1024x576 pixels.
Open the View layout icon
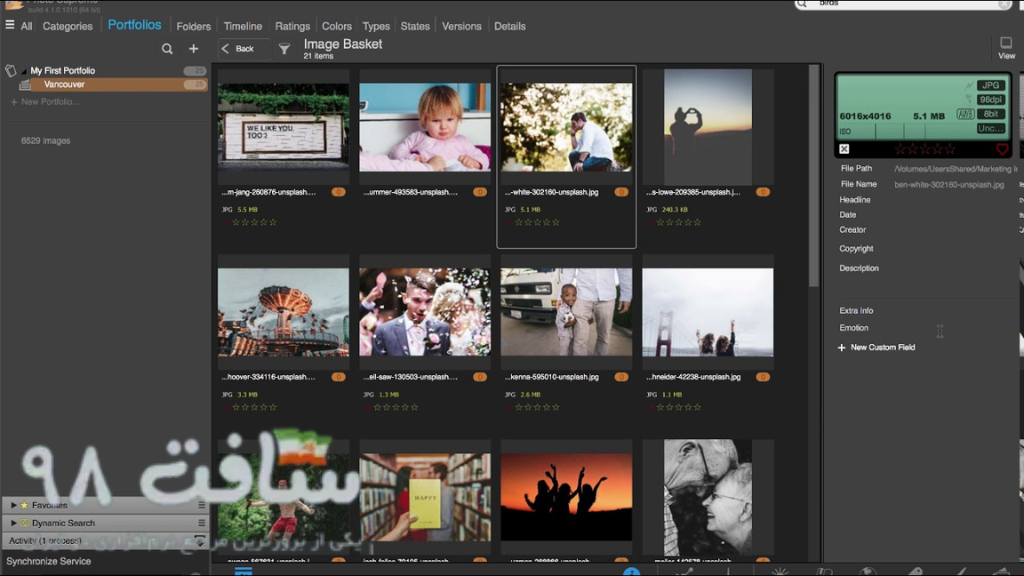point(1006,48)
